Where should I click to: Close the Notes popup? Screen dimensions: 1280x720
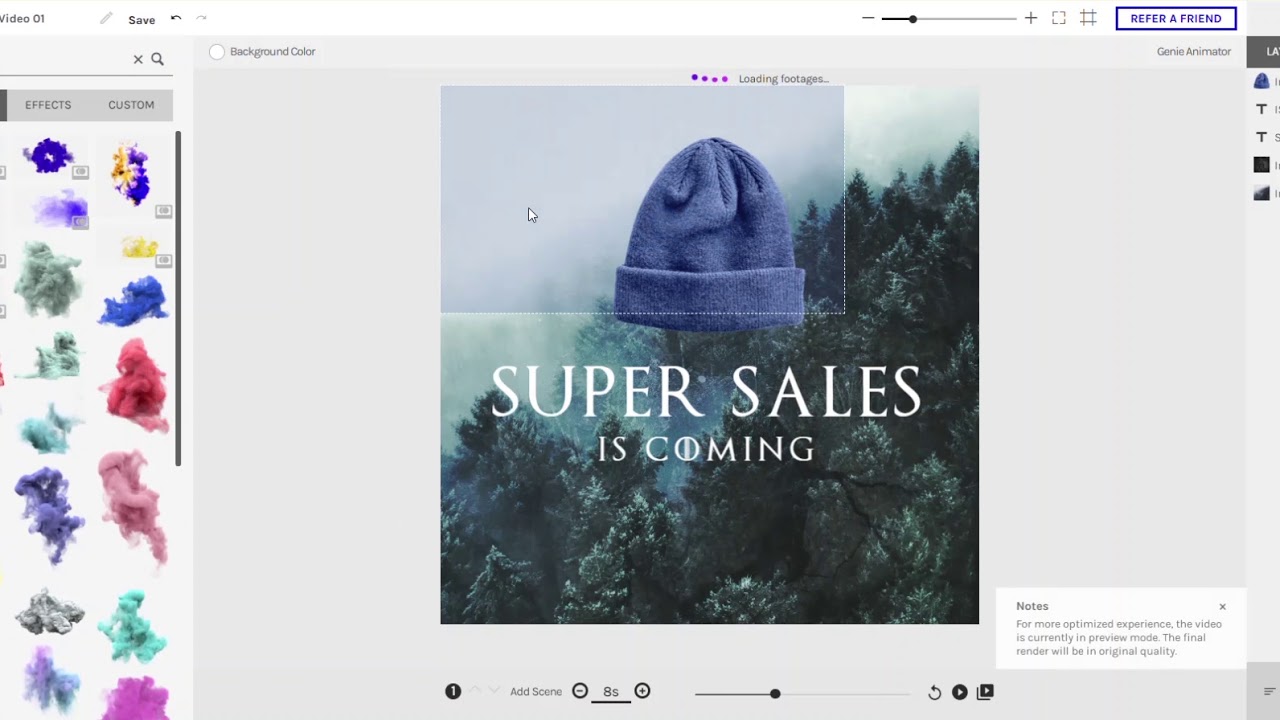[1222, 607]
